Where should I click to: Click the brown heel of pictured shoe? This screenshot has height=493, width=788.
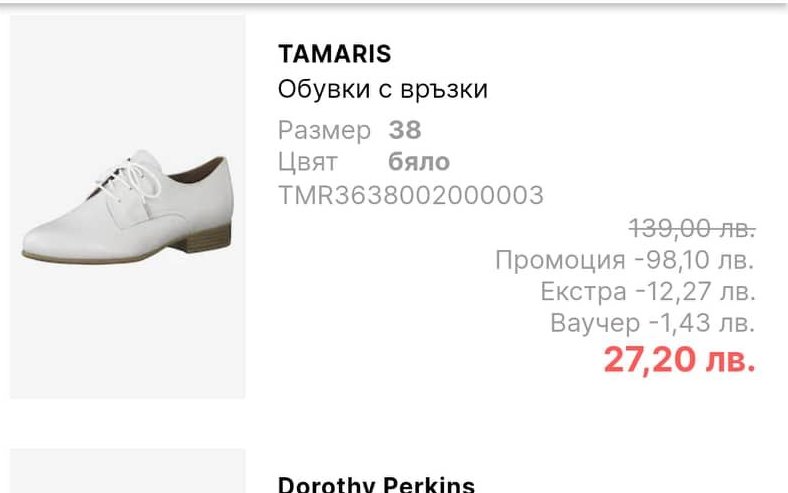click(206, 240)
